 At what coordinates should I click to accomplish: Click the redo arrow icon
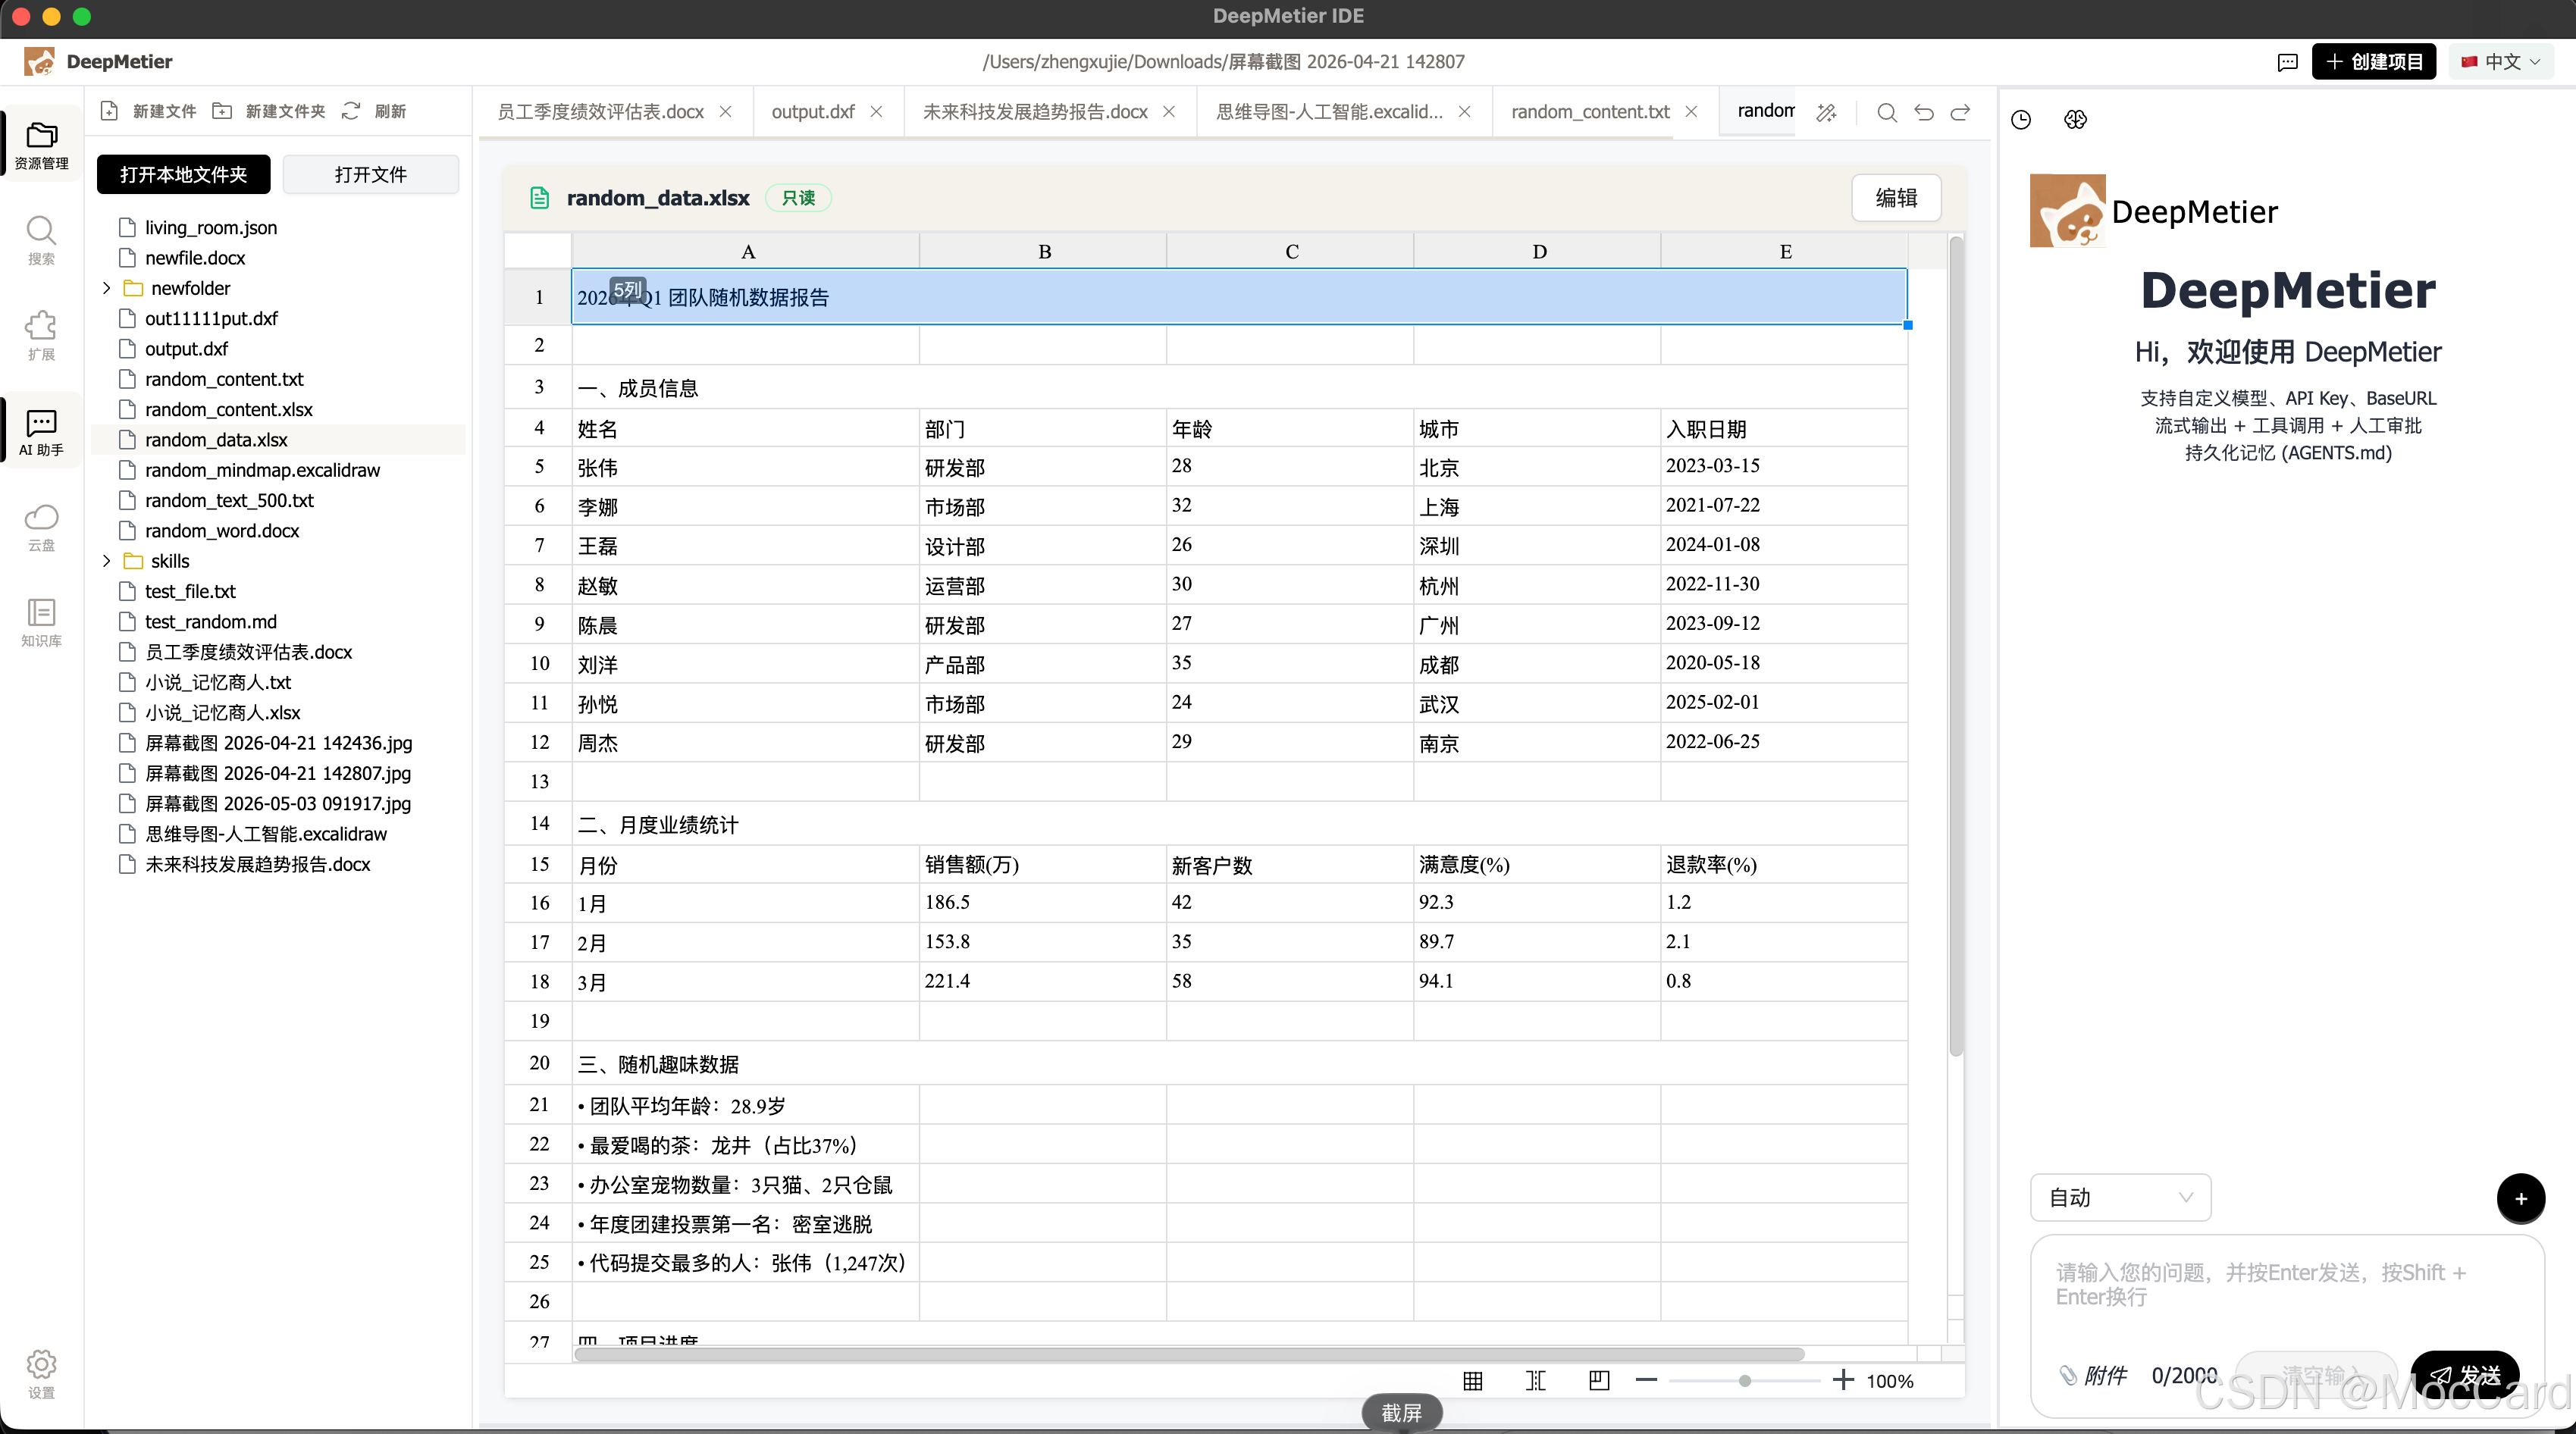pos(1961,112)
